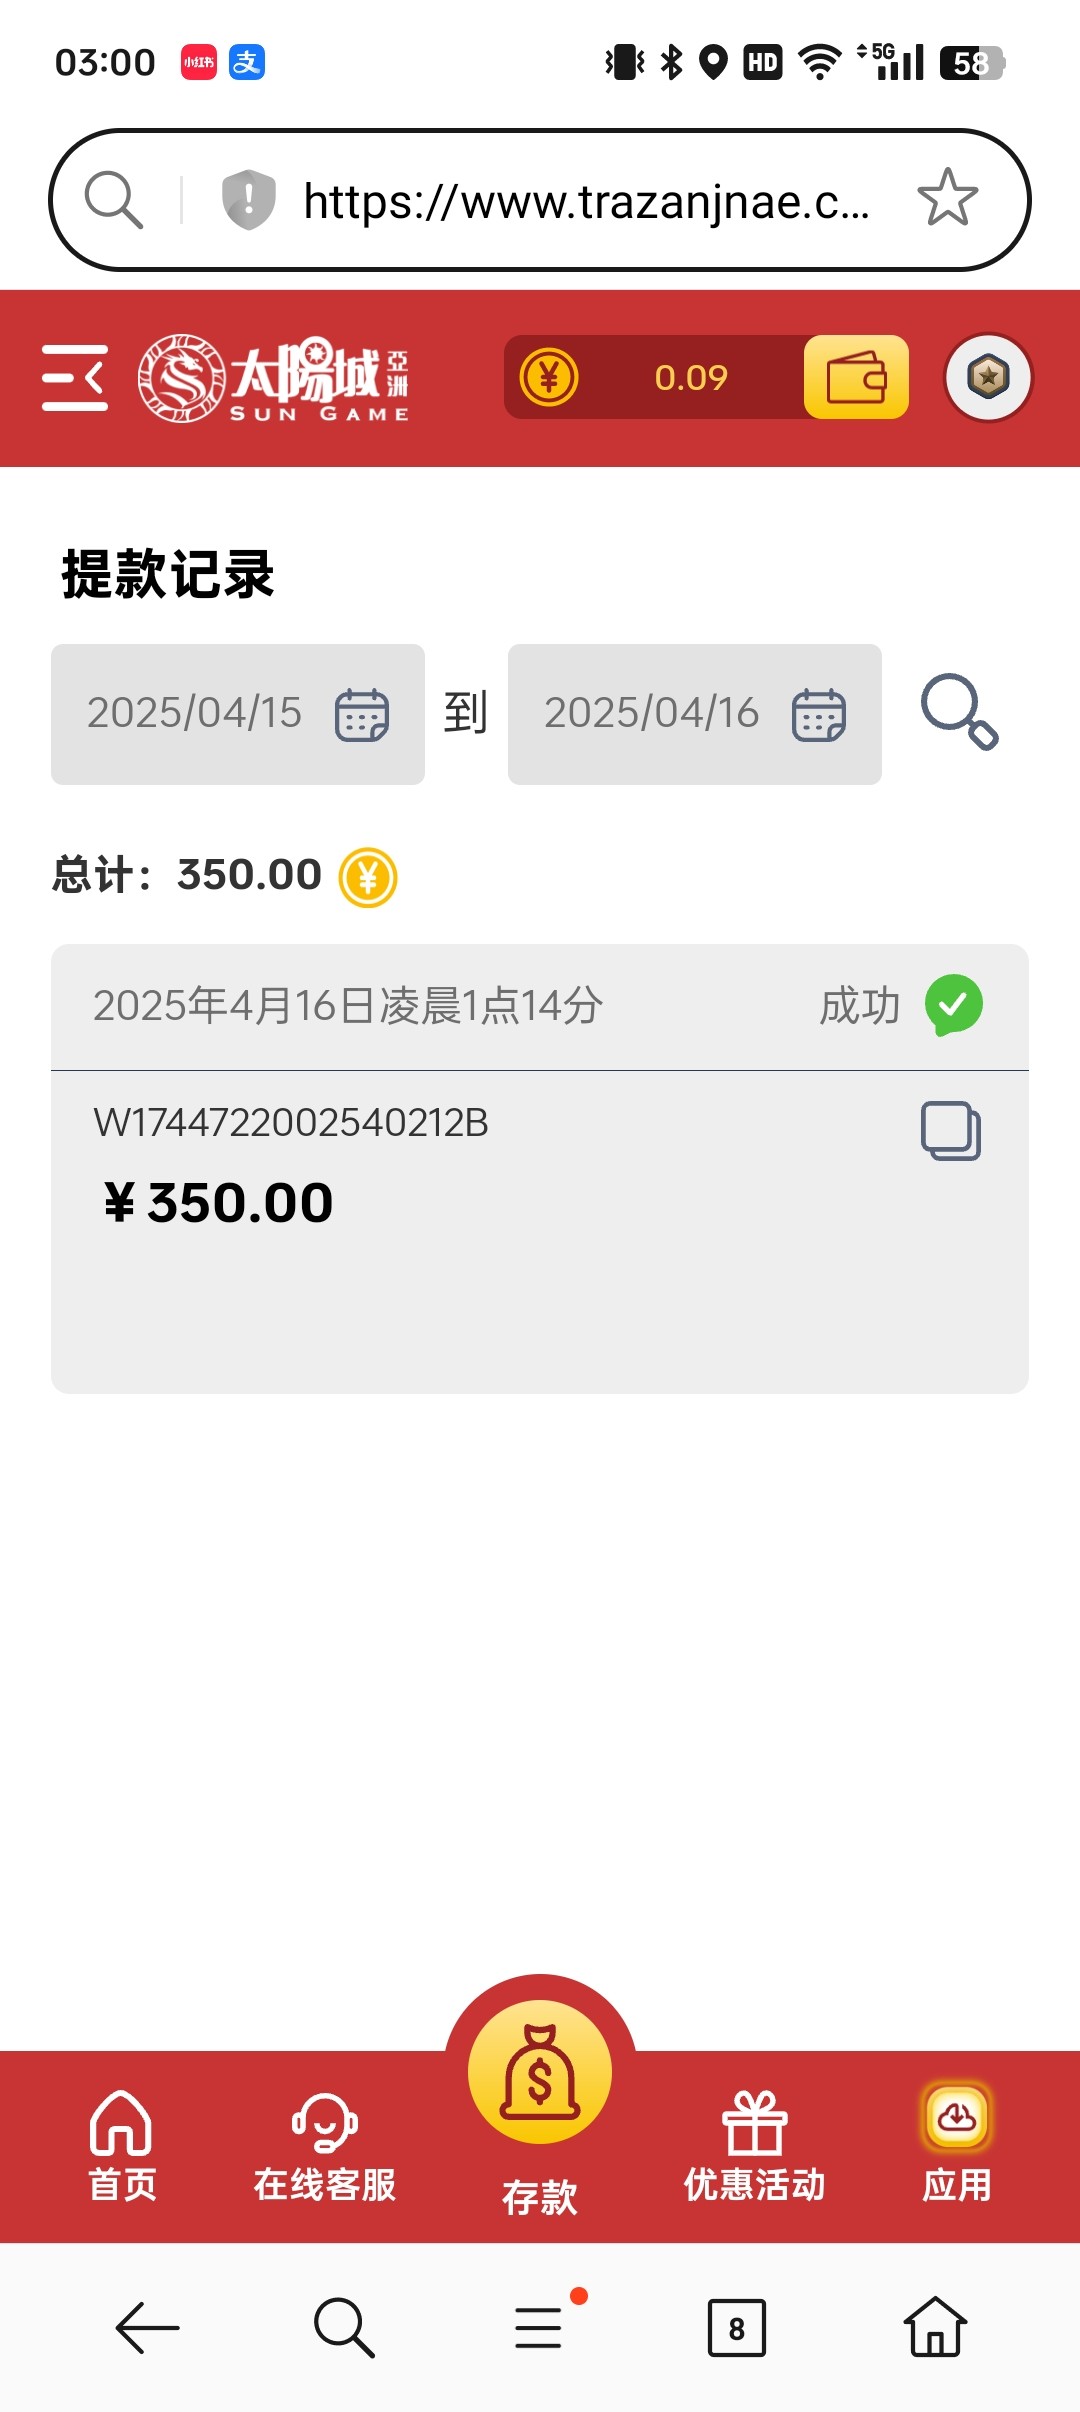Copy the withdrawal order number
The width and height of the screenshot is (1080, 2412).
(x=950, y=1131)
